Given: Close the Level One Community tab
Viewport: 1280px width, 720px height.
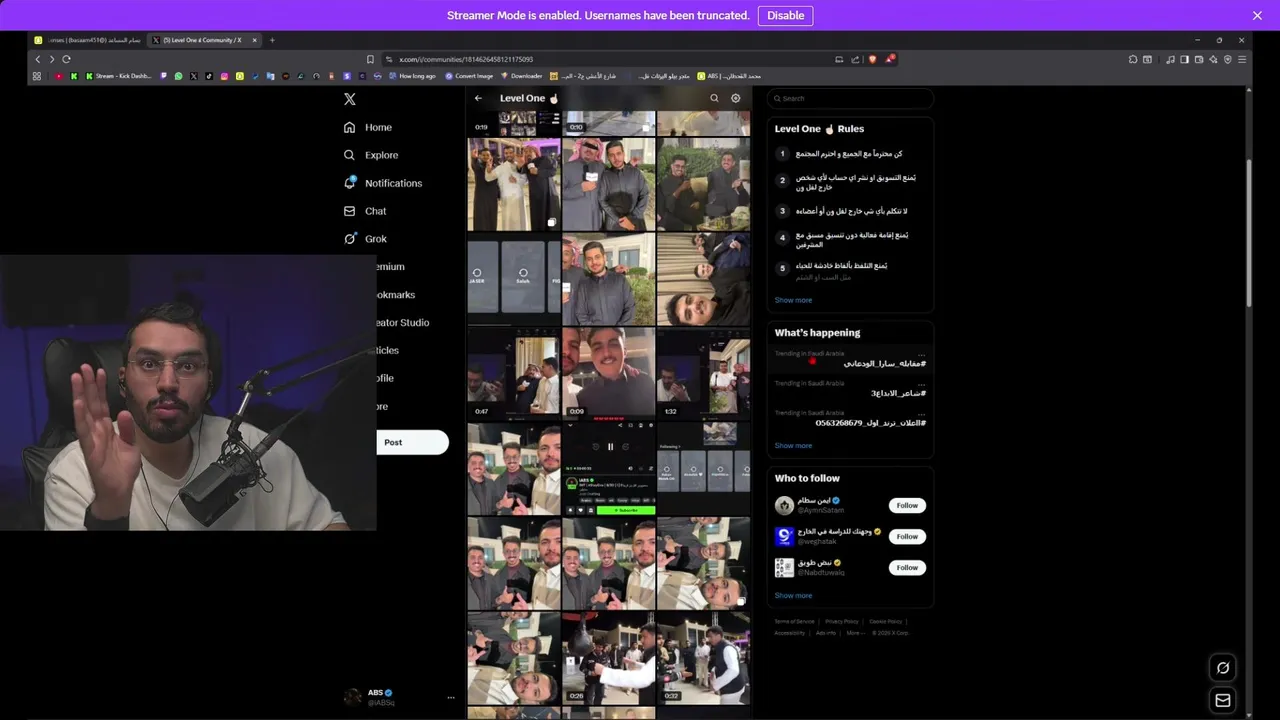Looking at the screenshot, I should coord(255,40).
